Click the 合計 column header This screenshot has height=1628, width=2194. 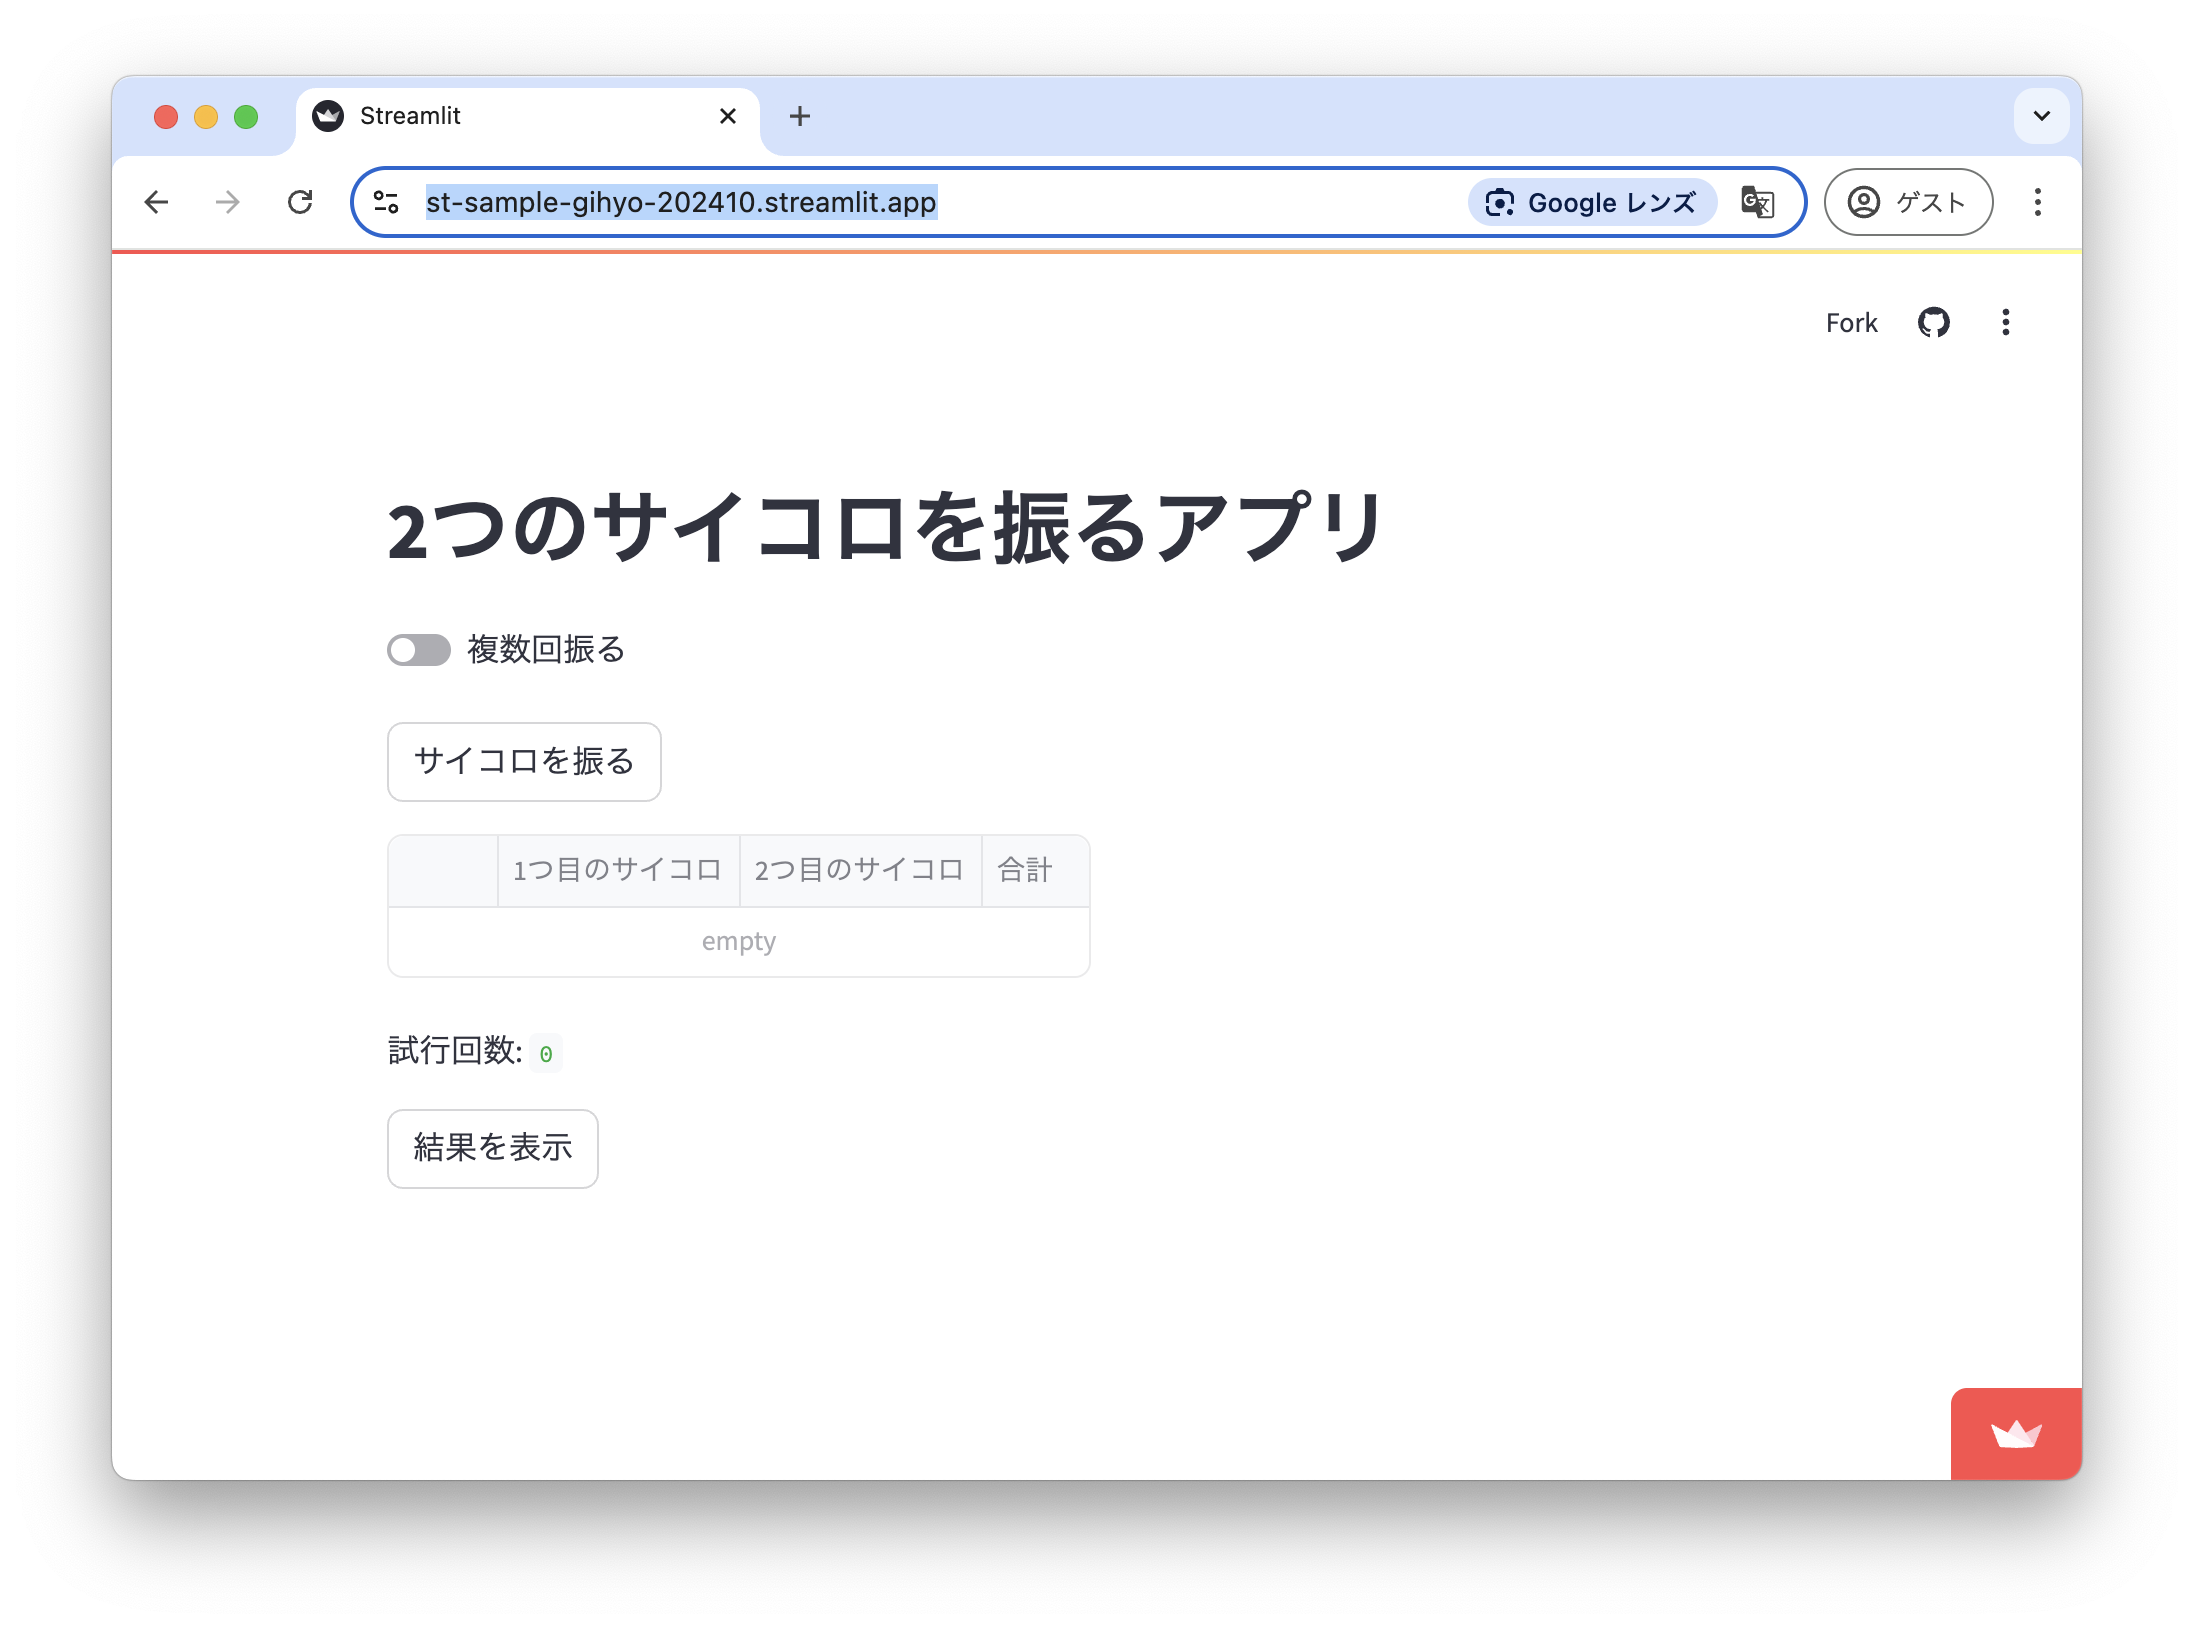(x=1024, y=870)
